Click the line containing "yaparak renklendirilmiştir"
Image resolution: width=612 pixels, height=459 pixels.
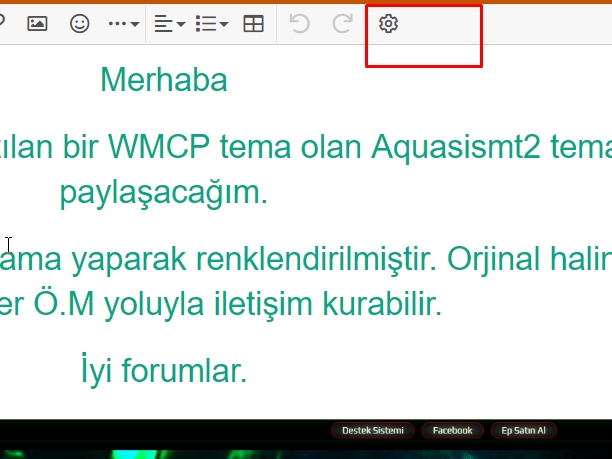click(300, 262)
